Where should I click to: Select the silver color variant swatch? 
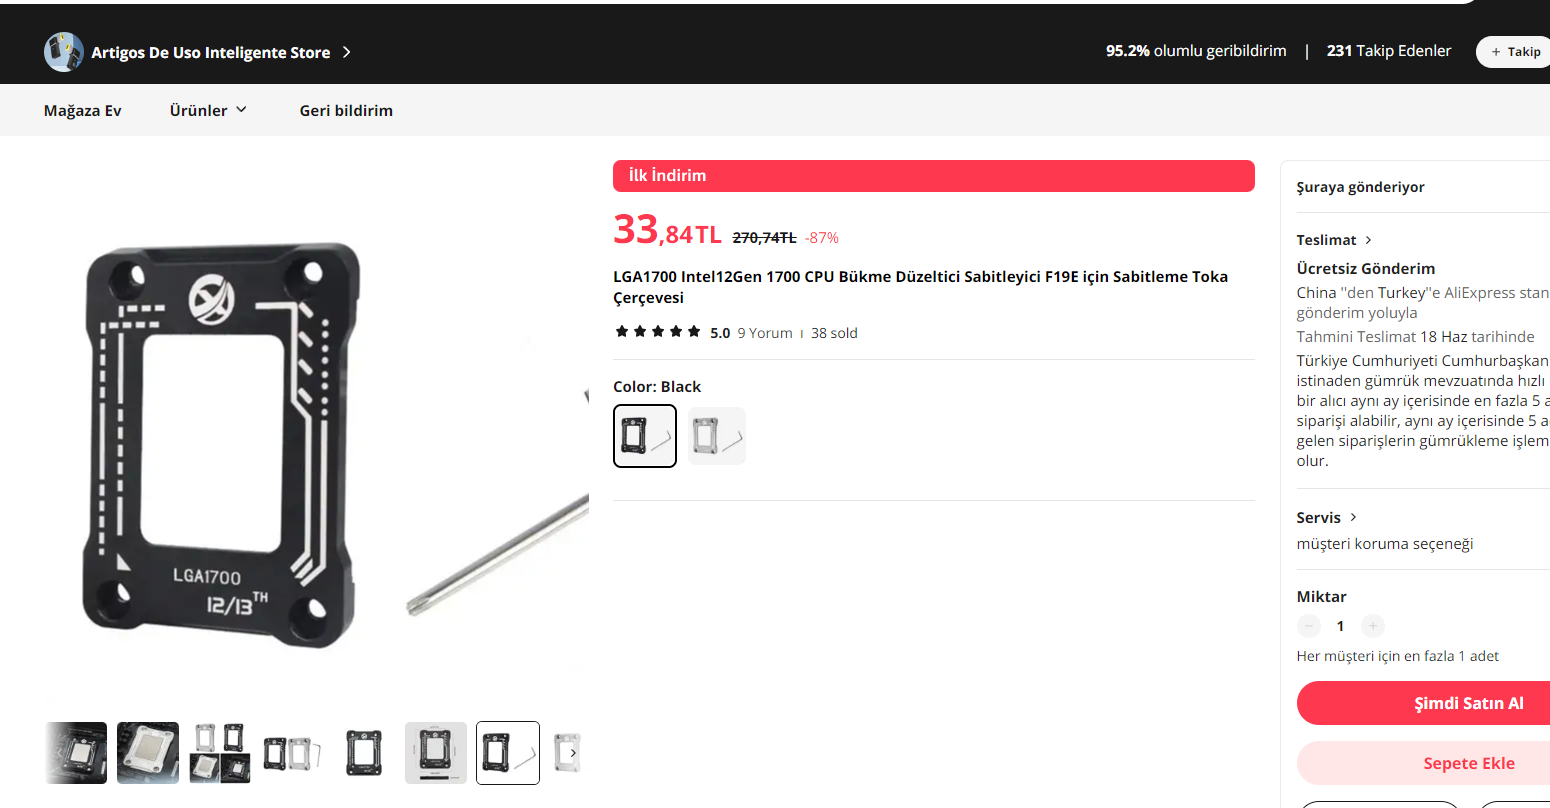point(717,436)
